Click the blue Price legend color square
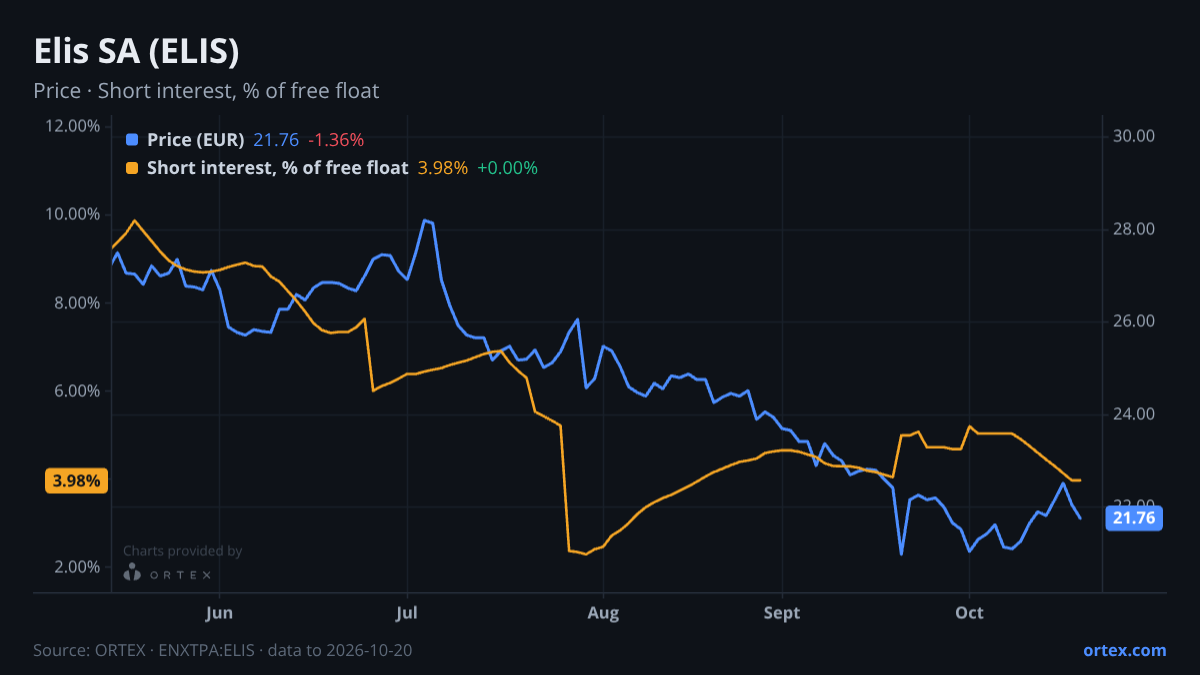Viewport: 1200px width, 675px height. (132, 140)
